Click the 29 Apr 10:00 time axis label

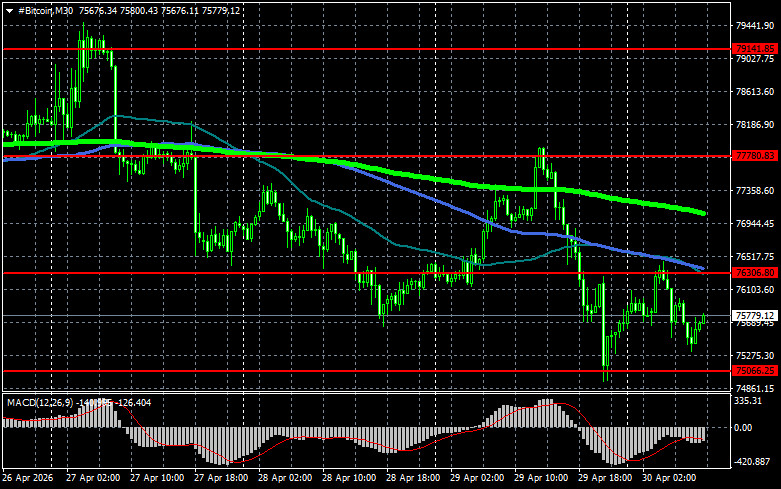click(x=541, y=478)
